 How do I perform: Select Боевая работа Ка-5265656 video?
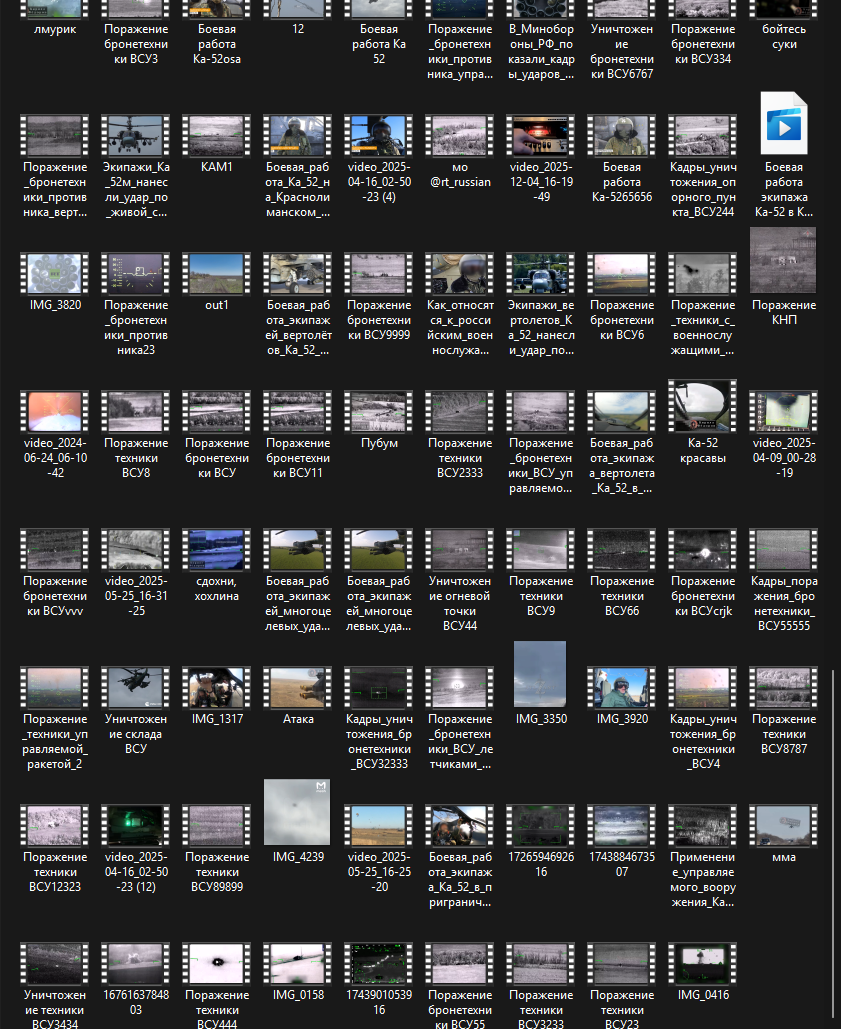coord(622,159)
